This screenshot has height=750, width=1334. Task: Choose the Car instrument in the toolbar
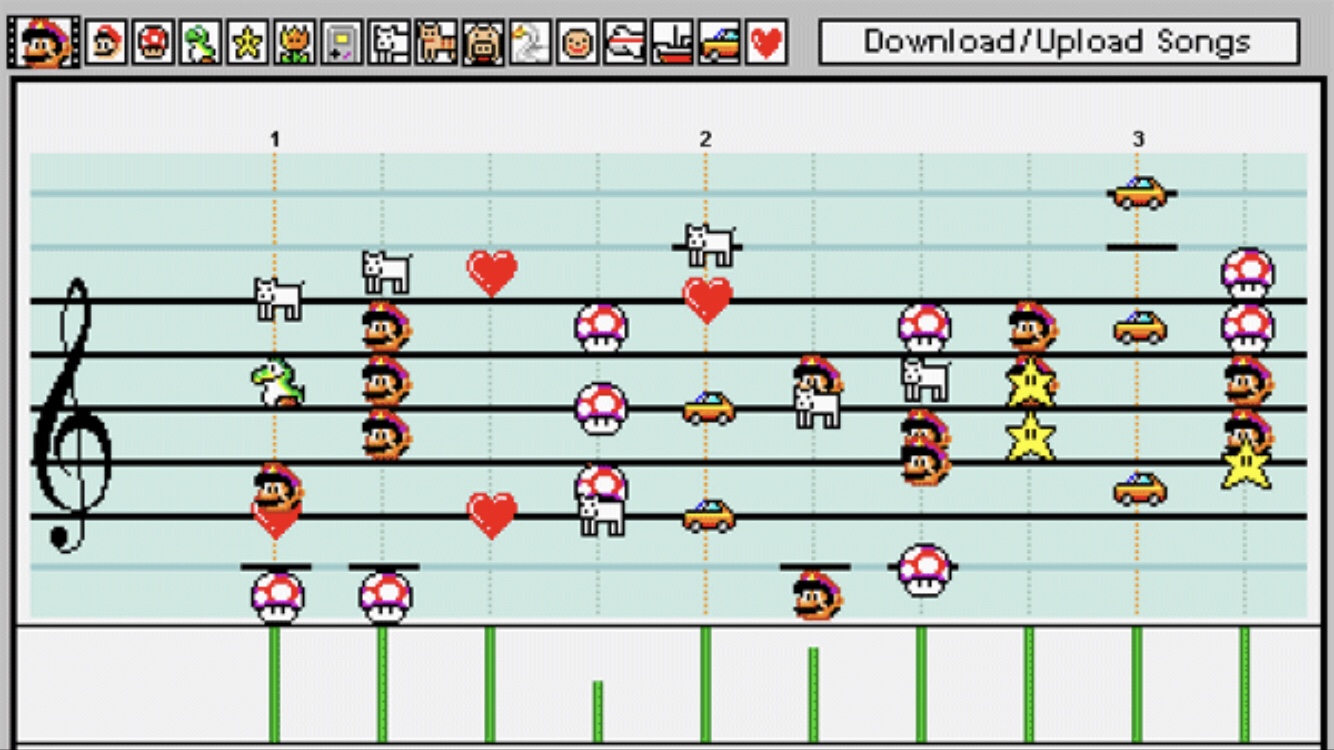719,43
